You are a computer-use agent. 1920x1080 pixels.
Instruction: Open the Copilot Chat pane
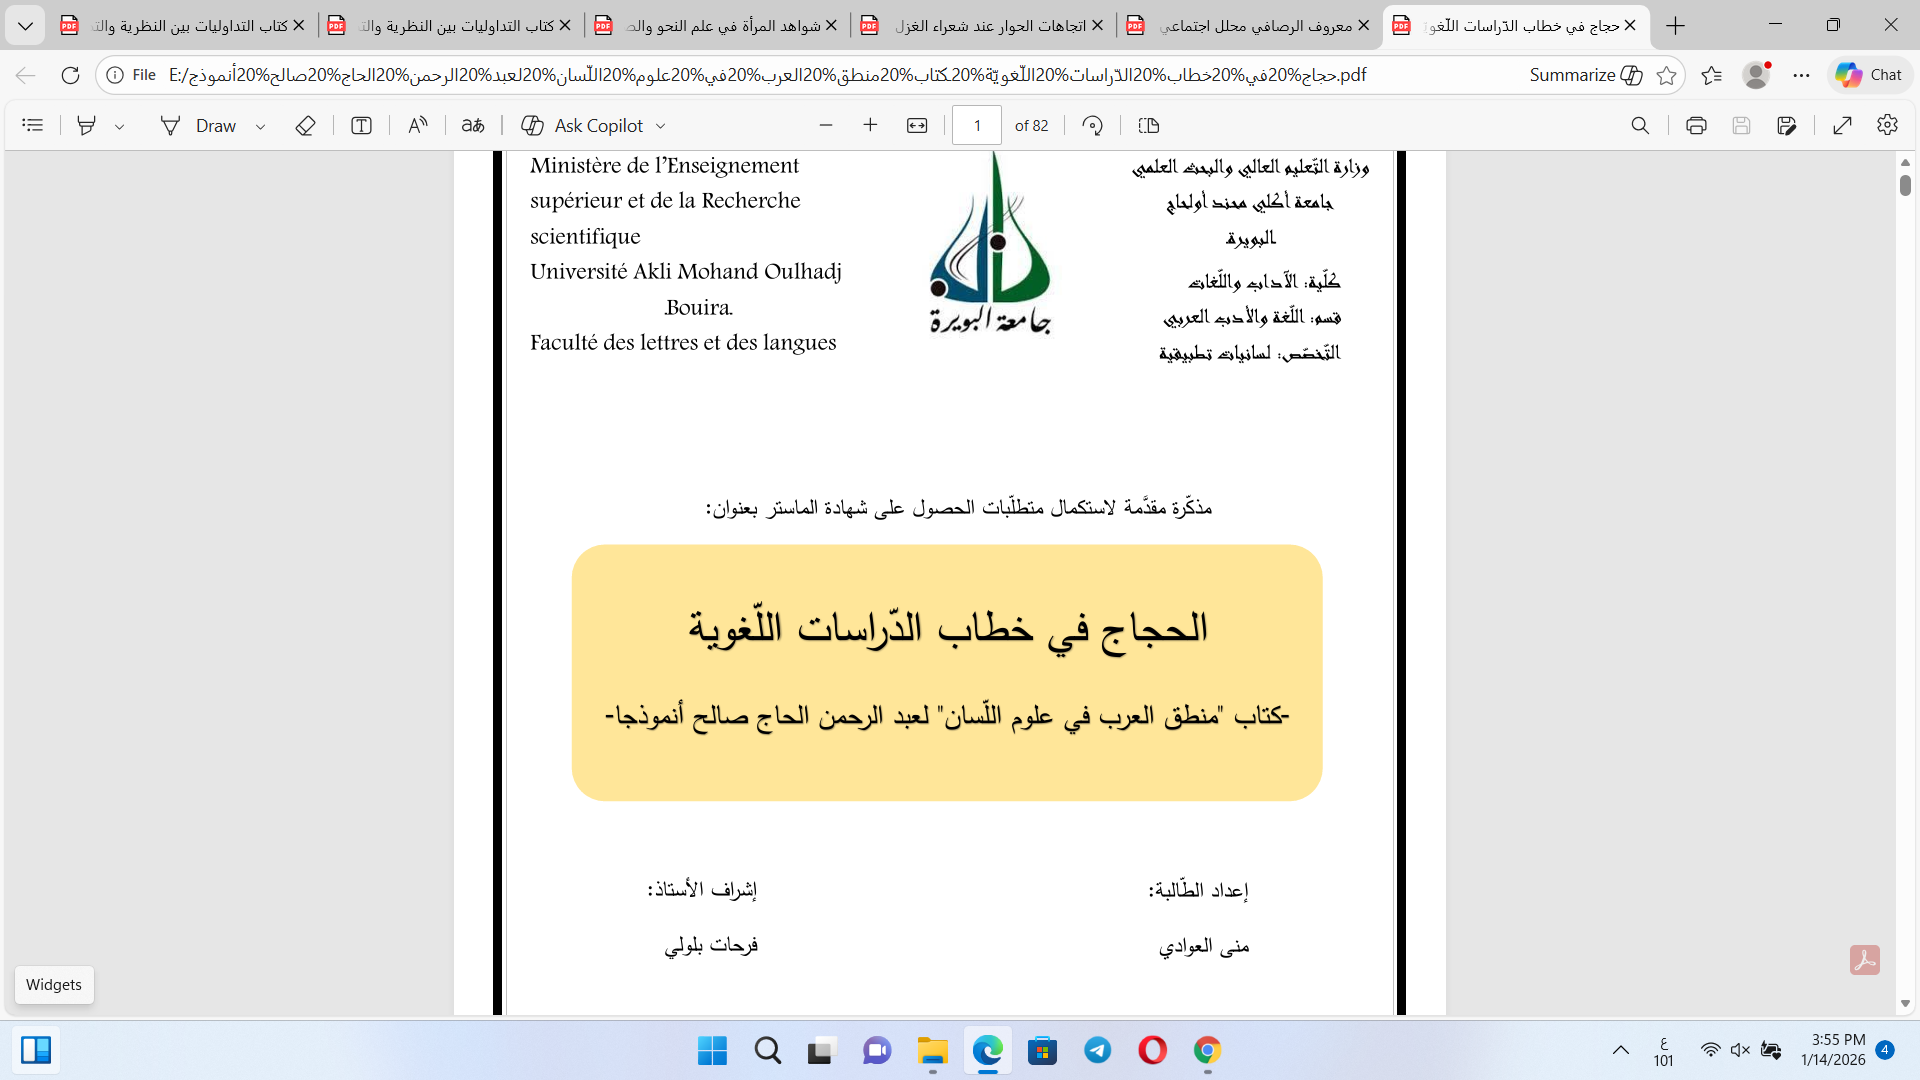point(1869,75)
